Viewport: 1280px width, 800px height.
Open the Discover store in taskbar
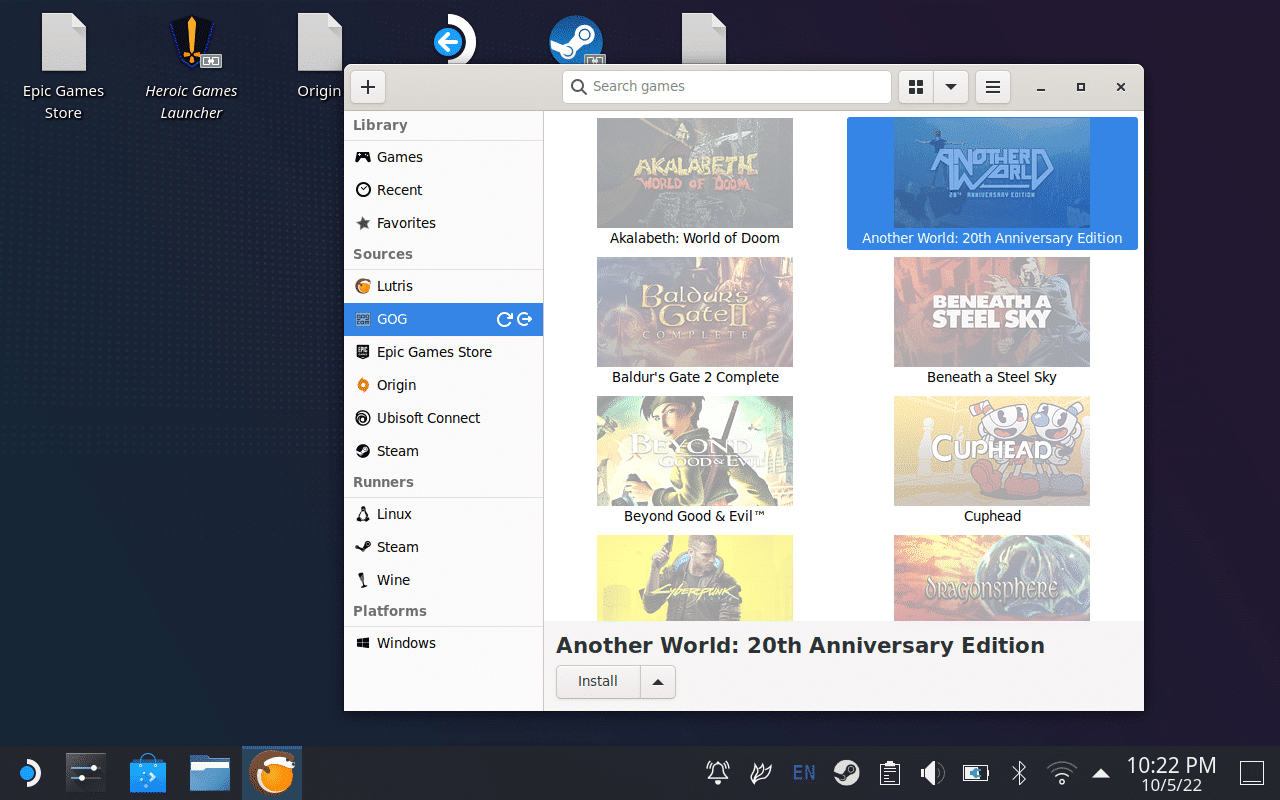pyautogui.click(x=148, y=773)
